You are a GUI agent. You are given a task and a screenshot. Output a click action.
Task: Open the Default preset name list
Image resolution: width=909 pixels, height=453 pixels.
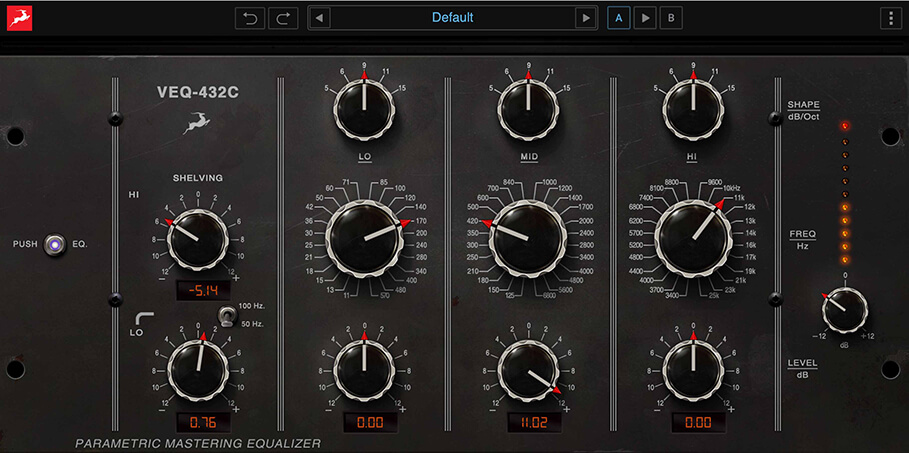452,17
